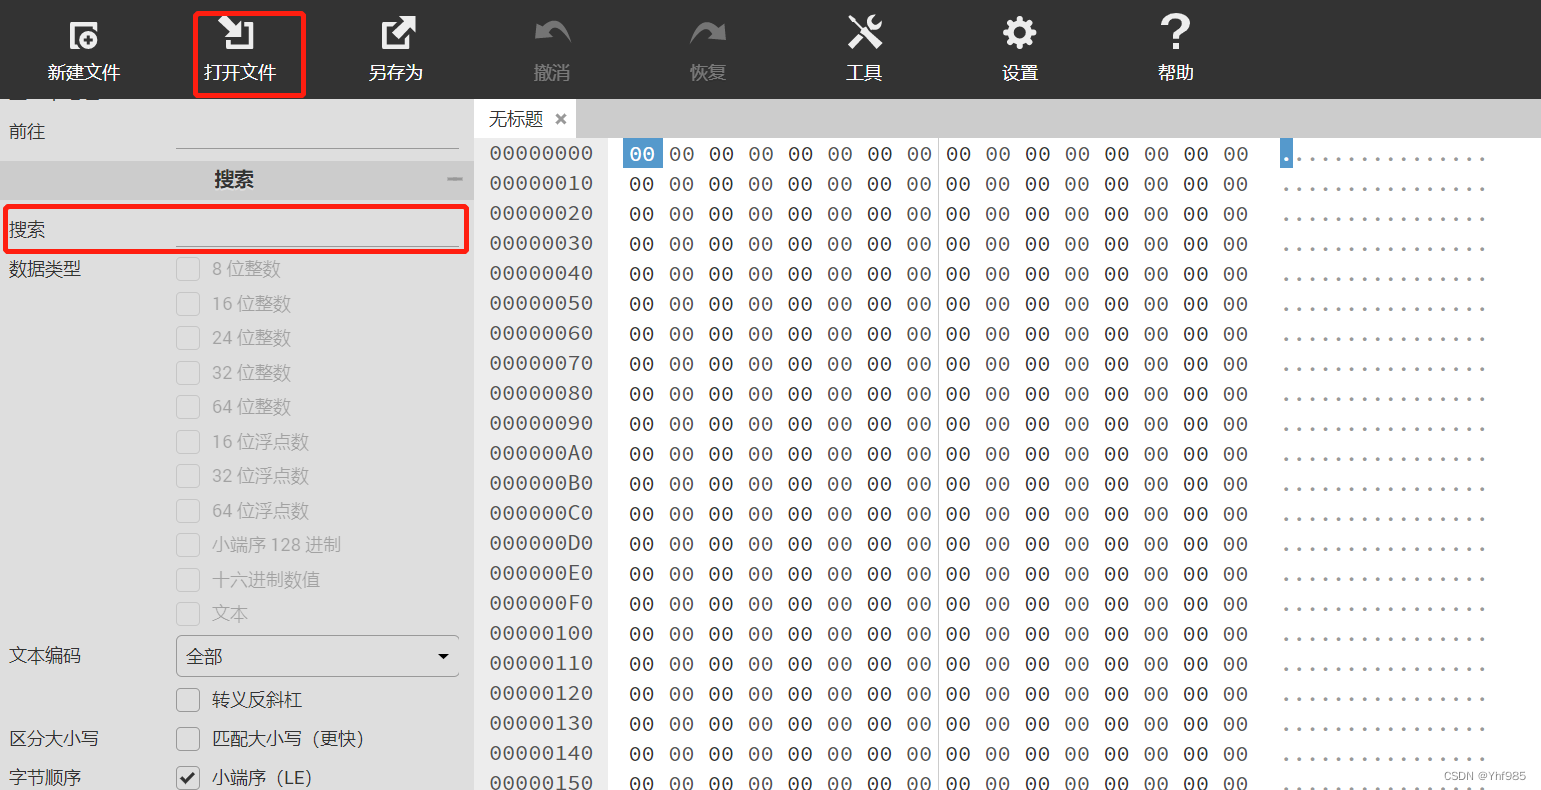
Task: Click the offset label 000000F0
Action: pos(541,604)
